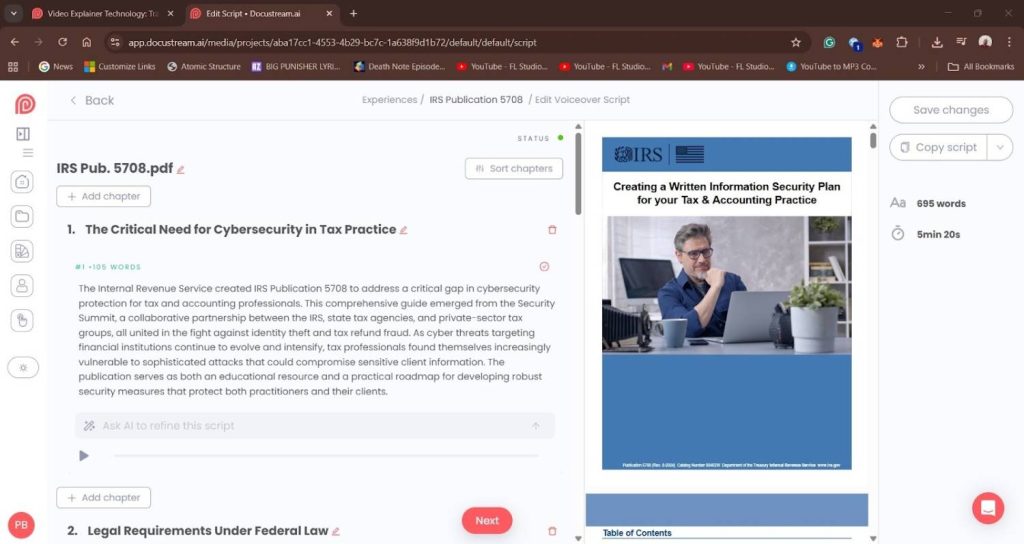Image resolution: width=1024 pixels, height=544 pixels.
Task: Open Chrome three-dot menu
Action: pos(1009,42)
